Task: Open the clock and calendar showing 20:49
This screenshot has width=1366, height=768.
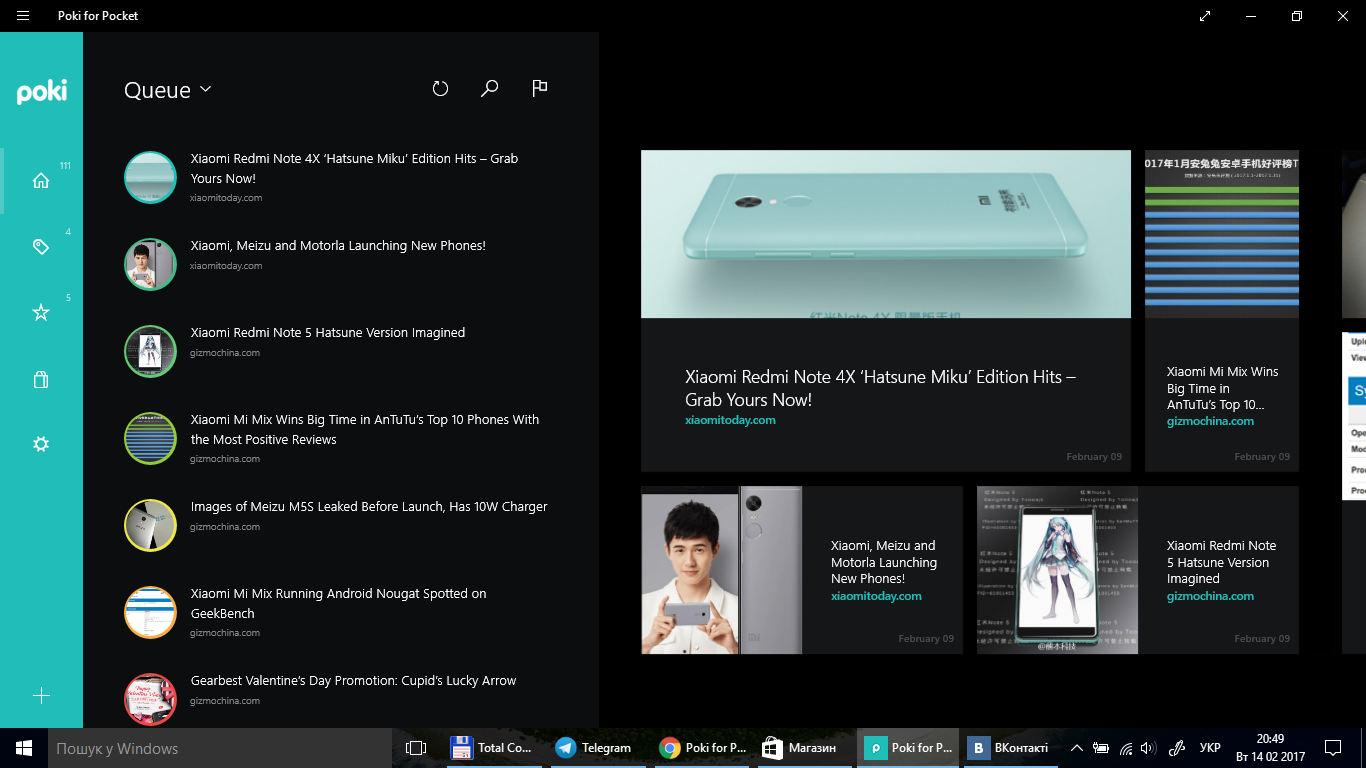Action: (1270, 748)
